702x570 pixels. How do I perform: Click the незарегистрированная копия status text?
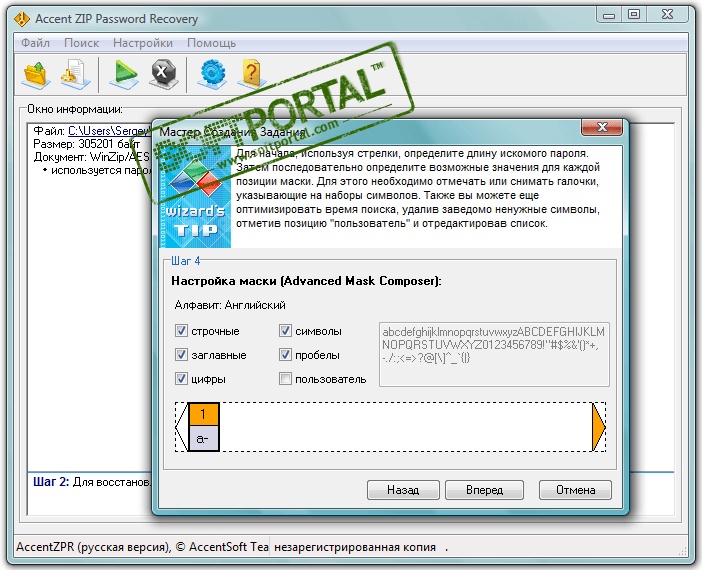coord(355,547)
